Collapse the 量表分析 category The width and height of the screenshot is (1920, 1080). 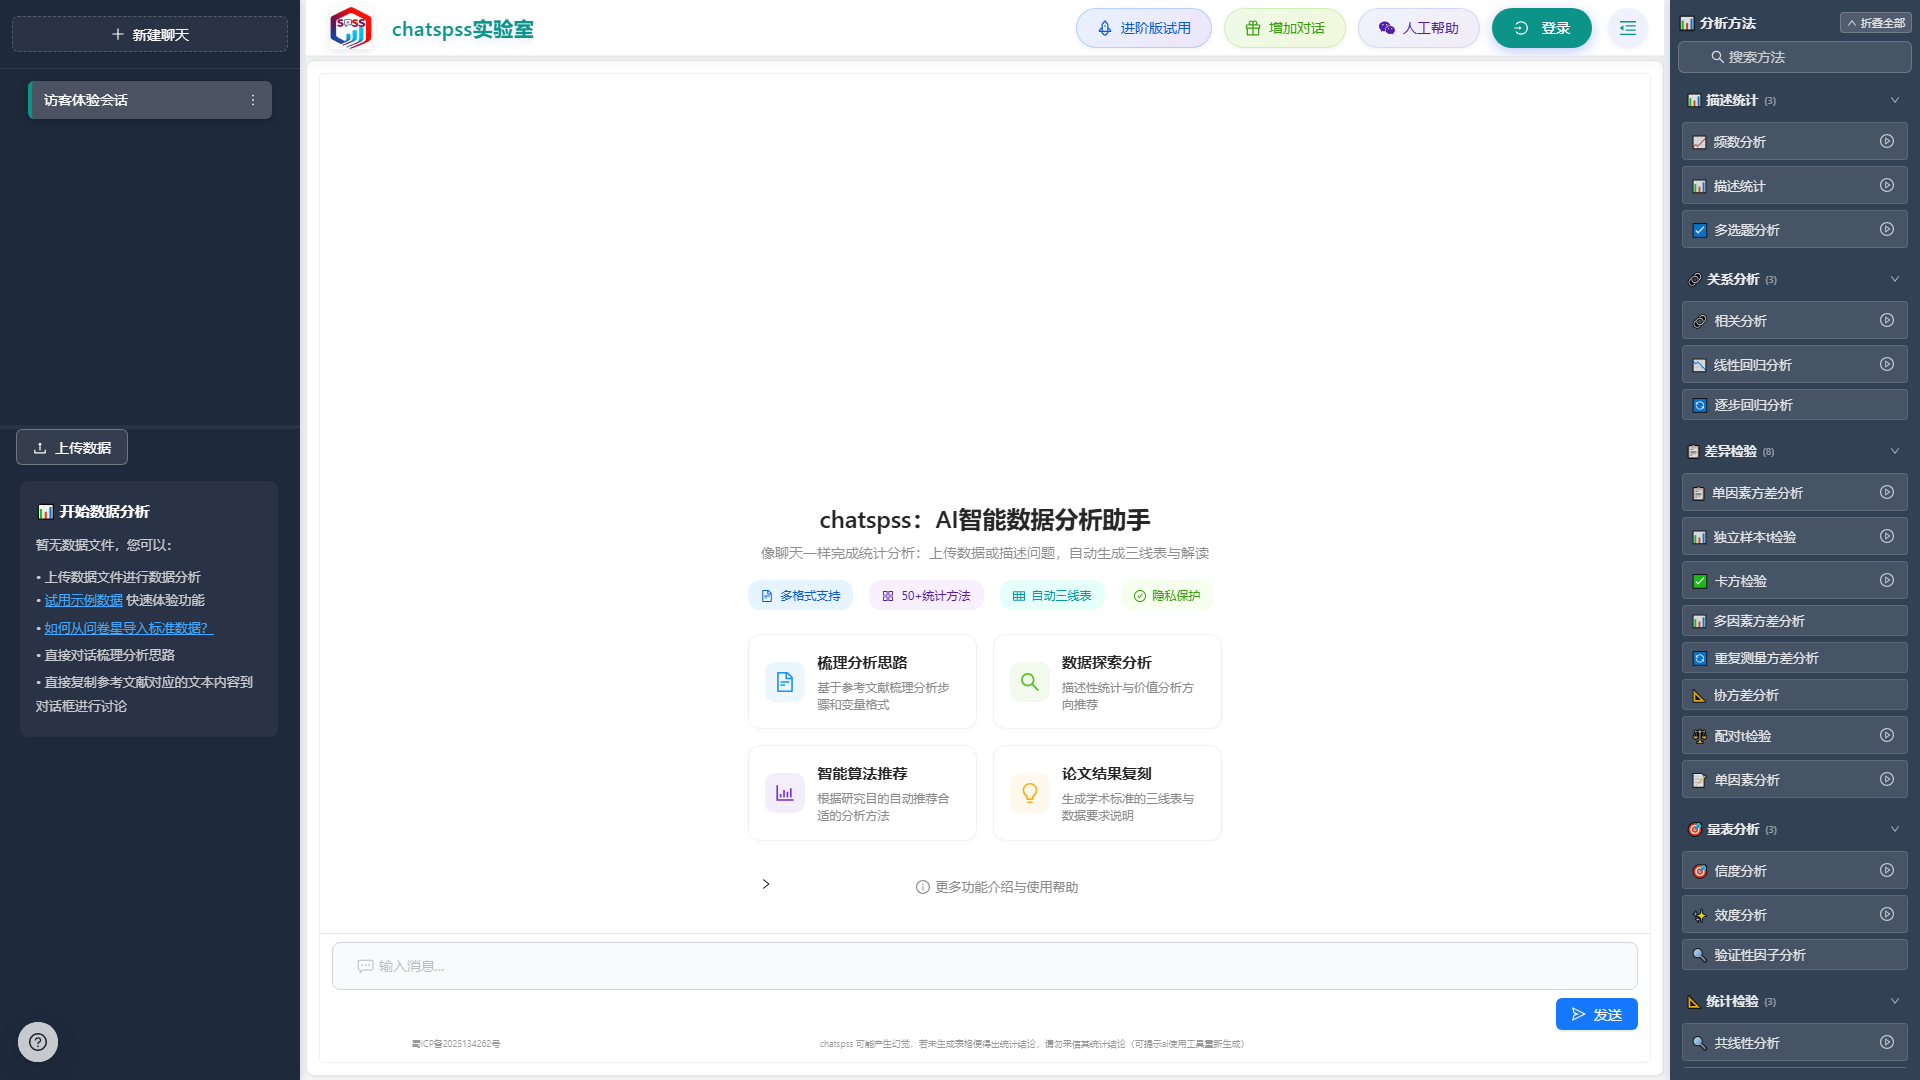click(x=1895, y=829)
